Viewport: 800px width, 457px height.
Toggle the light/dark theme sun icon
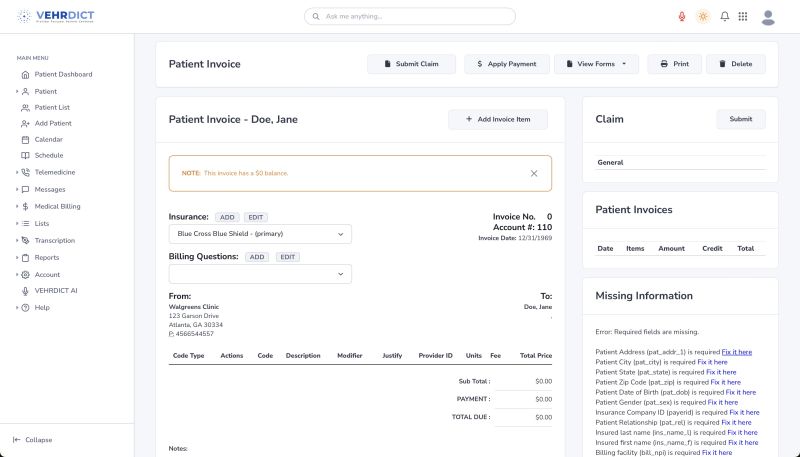(703, 16)
